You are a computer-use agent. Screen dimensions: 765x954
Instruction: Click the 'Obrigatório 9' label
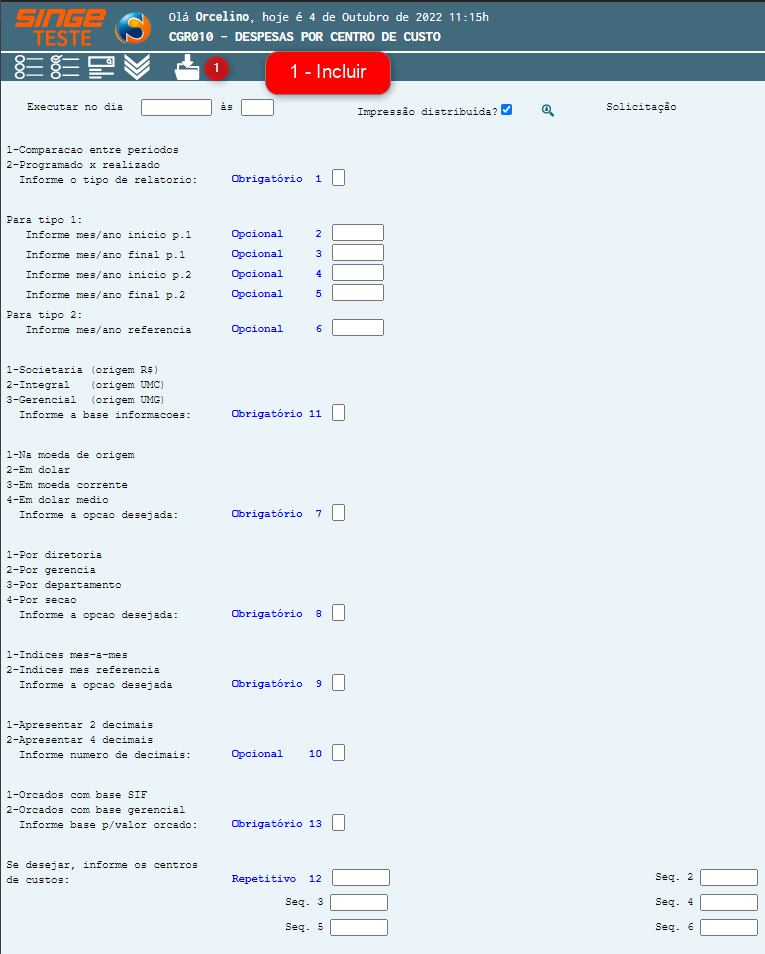[276, 684]
